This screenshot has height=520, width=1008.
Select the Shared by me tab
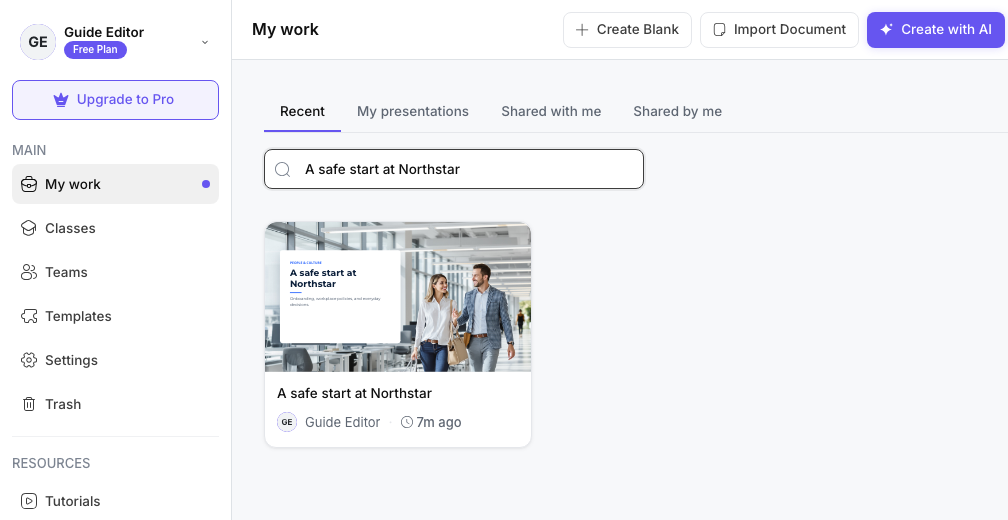tap(678, 111)
